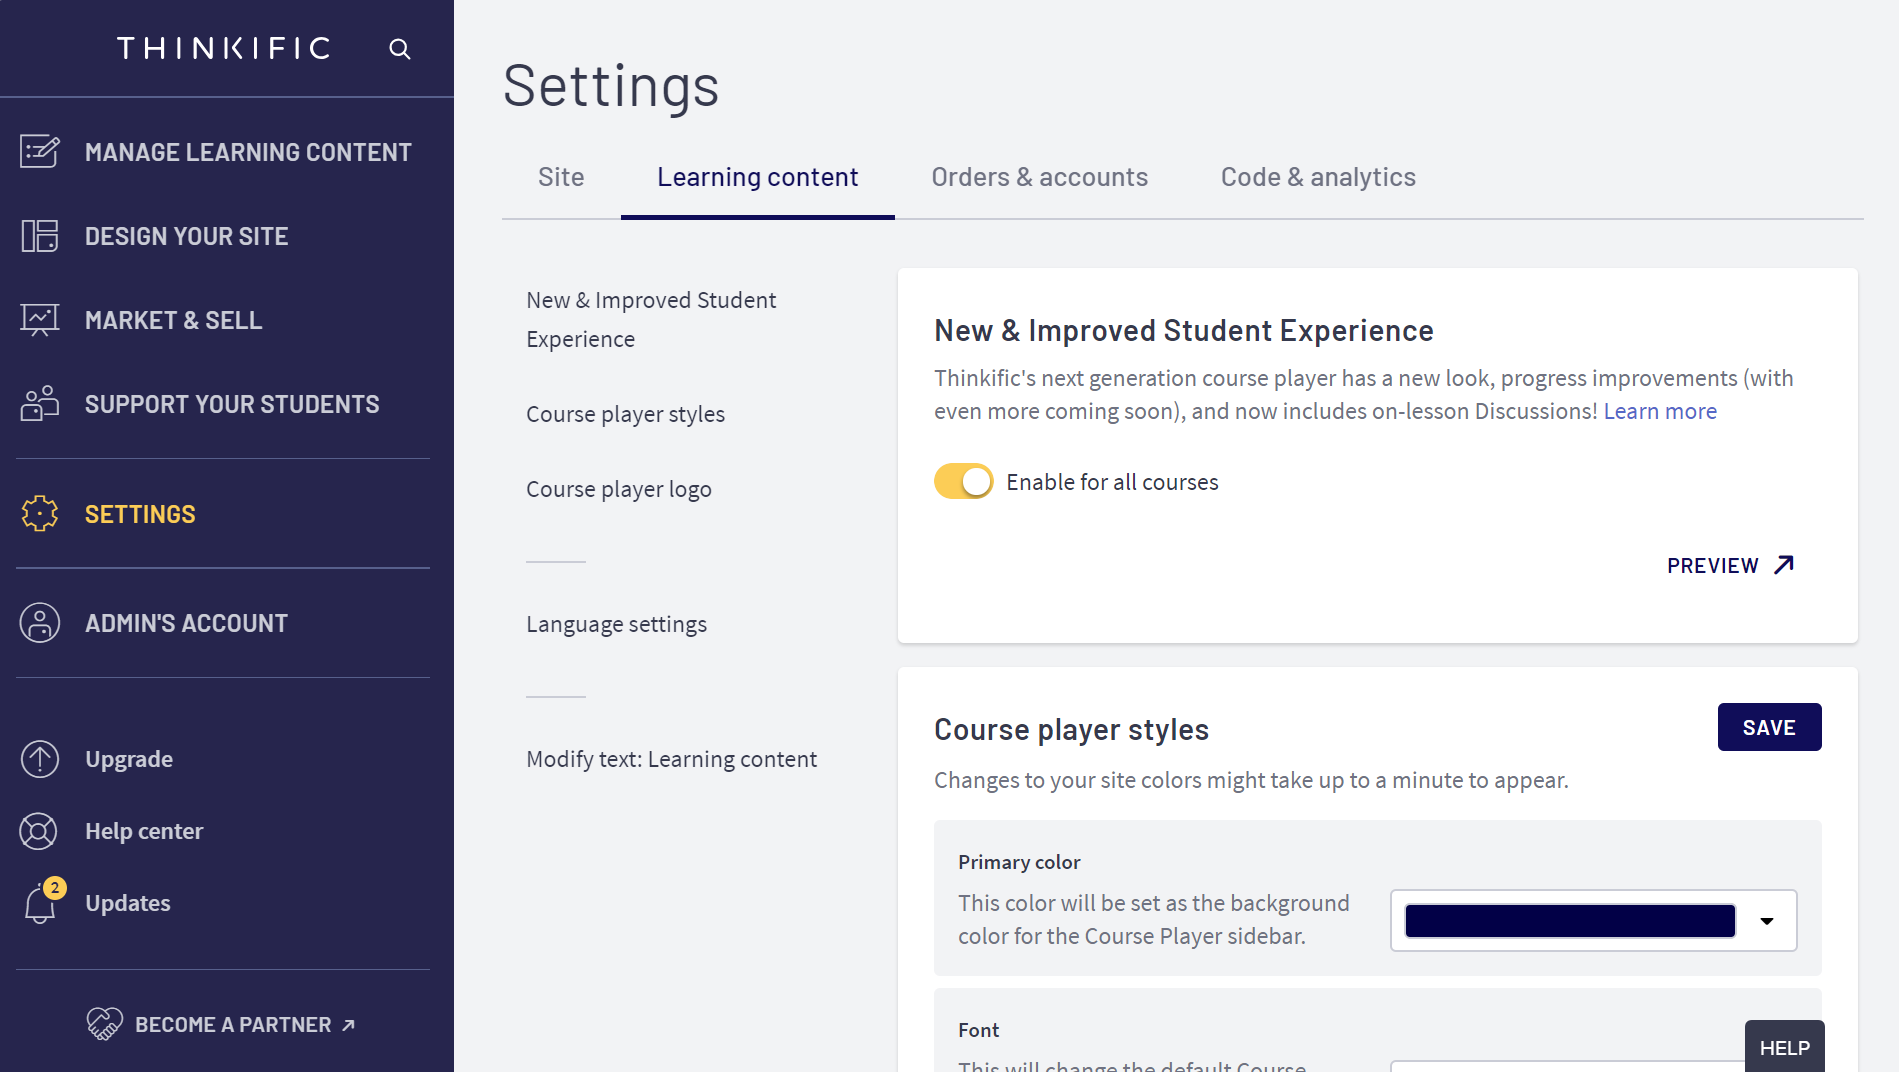Click the Updates badge showing 2
The width and height of the screenshot is (1899, 1072).
(55, 888)
